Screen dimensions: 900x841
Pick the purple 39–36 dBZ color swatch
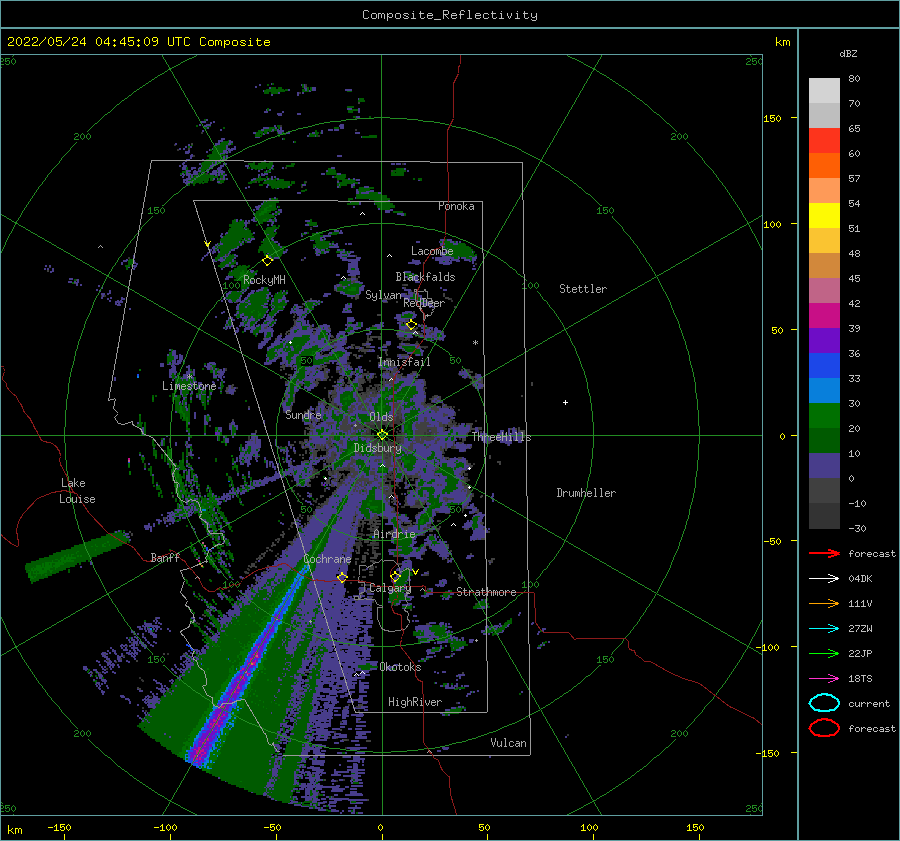click(x=824, y=340)
